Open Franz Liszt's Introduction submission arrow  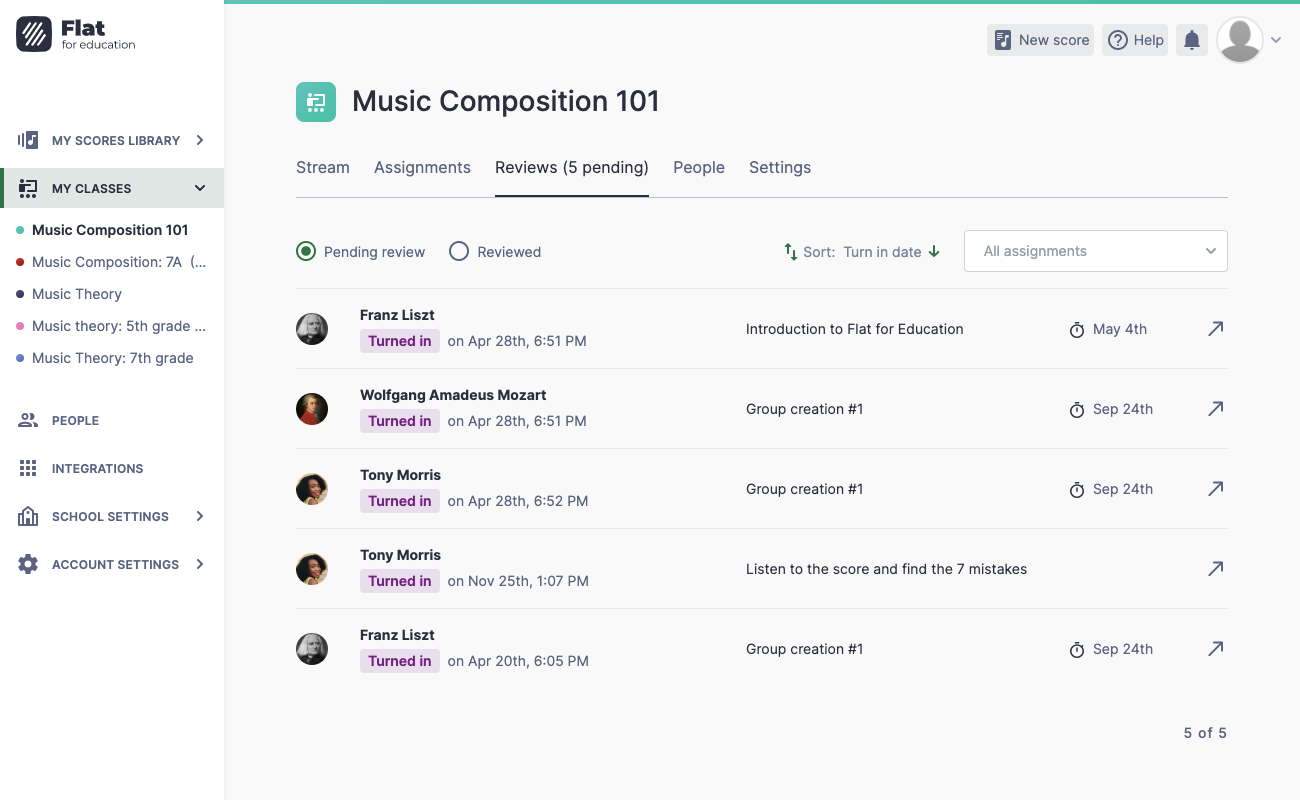pos(1215,329)
